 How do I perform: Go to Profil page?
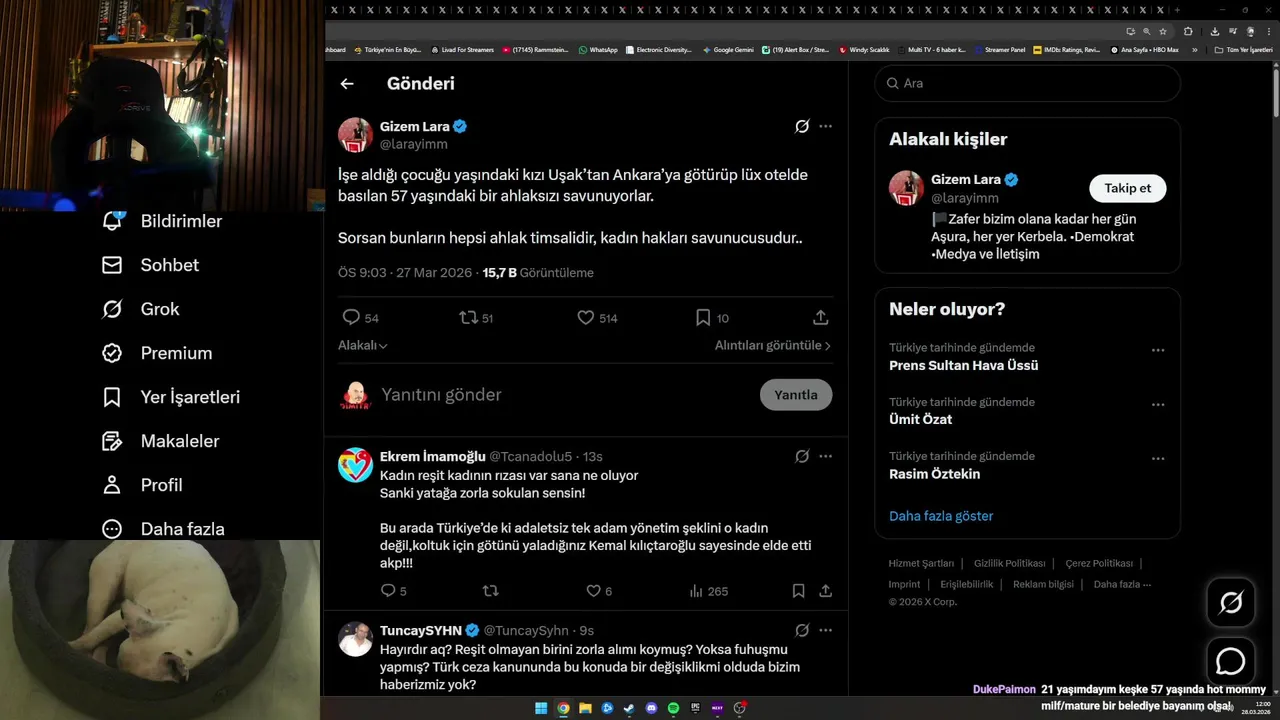point(142,485)
